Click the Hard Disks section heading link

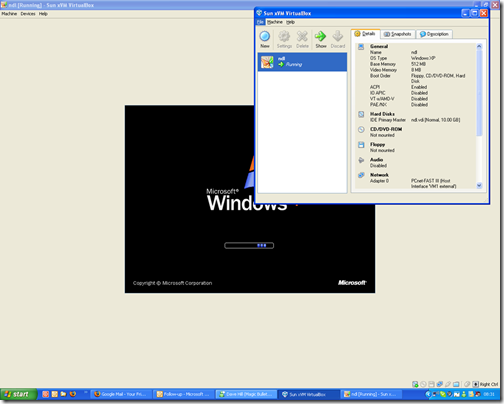[x=382, y=114]
